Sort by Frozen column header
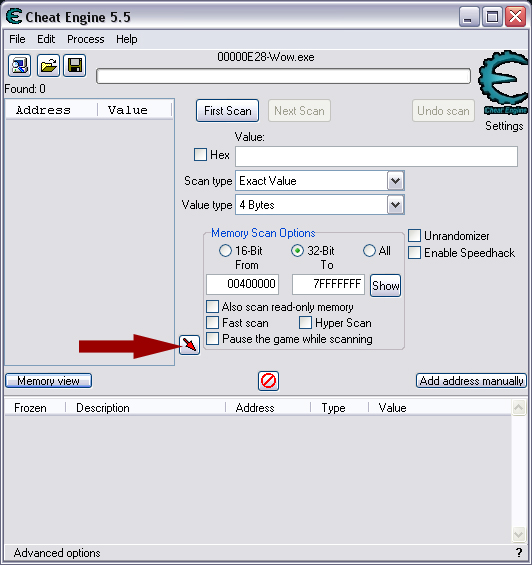 (x=35, y=408)
